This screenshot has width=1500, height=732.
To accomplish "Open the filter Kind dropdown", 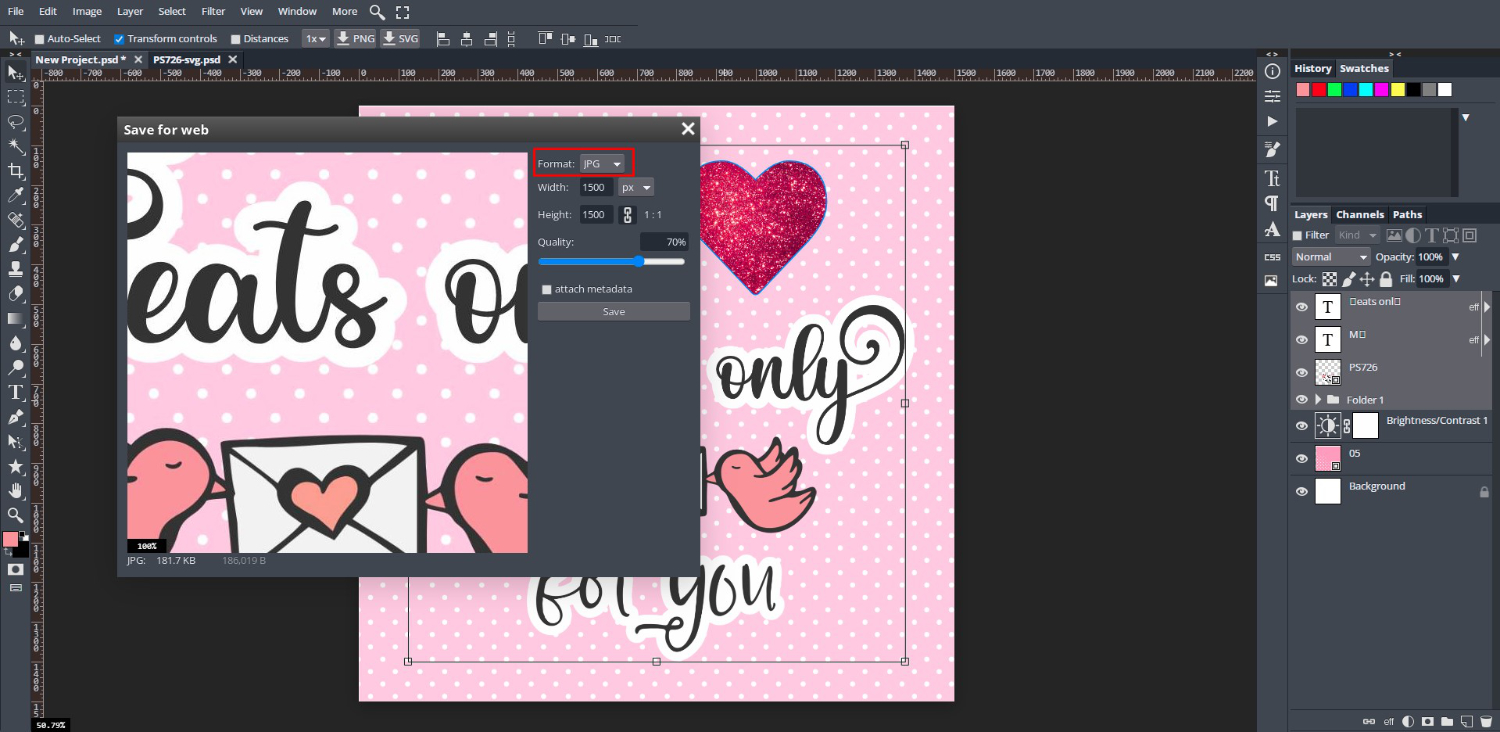I will point(1357,235).
